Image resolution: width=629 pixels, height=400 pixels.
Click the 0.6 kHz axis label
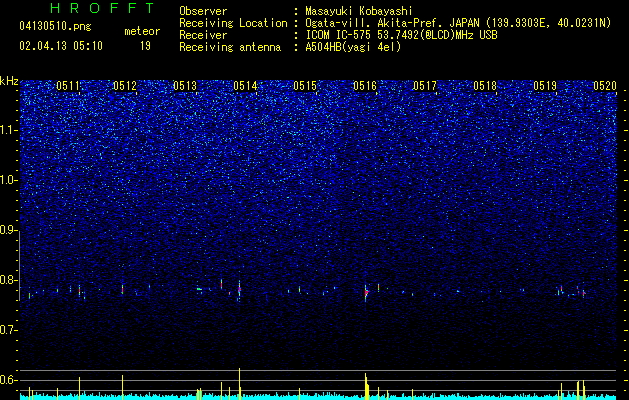point(9,380)
